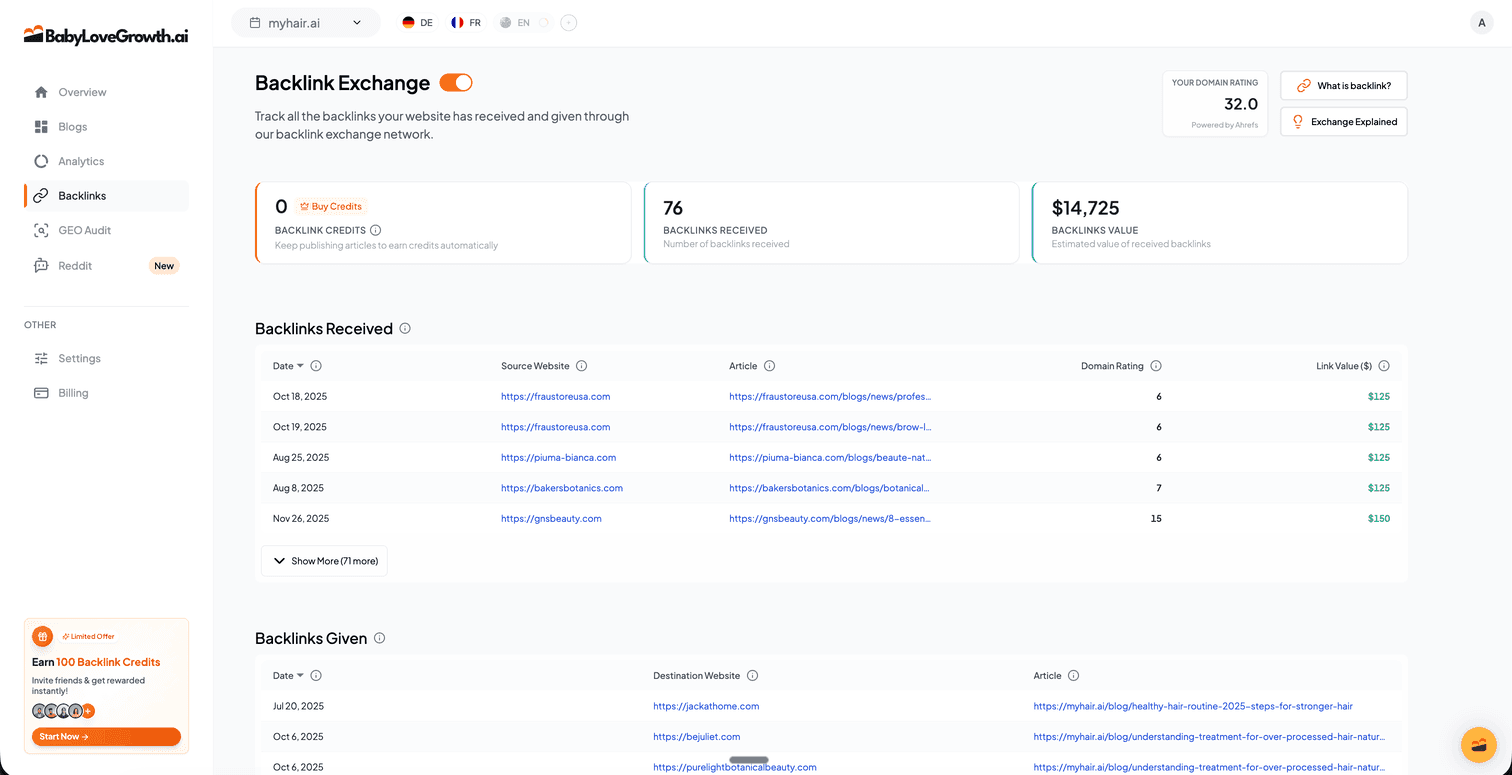The image size is (1512, 775).
Task: Click the Buy Credits button
Action: click(330, 206)
